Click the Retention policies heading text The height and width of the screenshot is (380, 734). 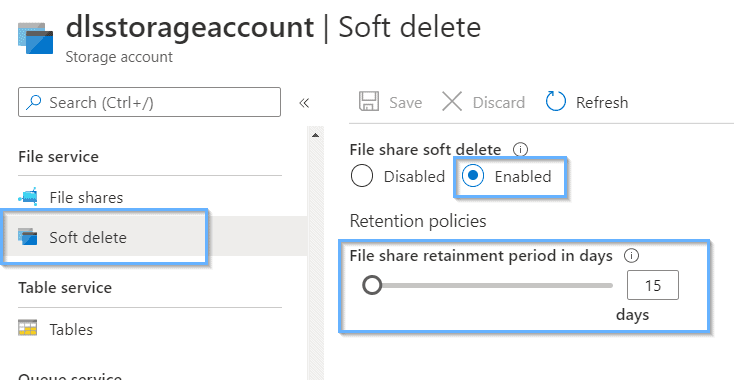click(x=418, y=220)
